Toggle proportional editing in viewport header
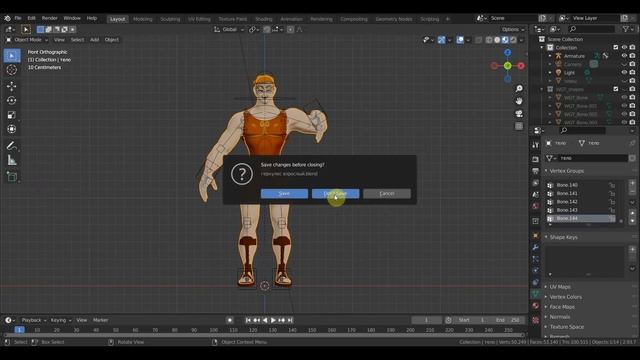Image resolution: width=640 pixels, height=360 pixels. tap(290, 29)
